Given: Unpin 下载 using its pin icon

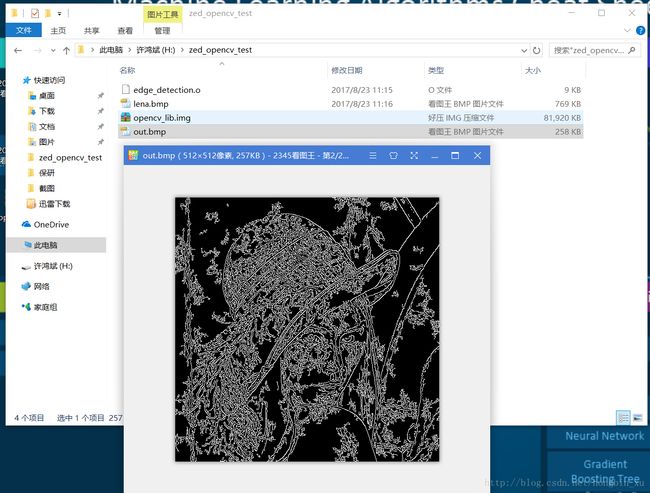Looking at the screenshot, I should (100, 111).
